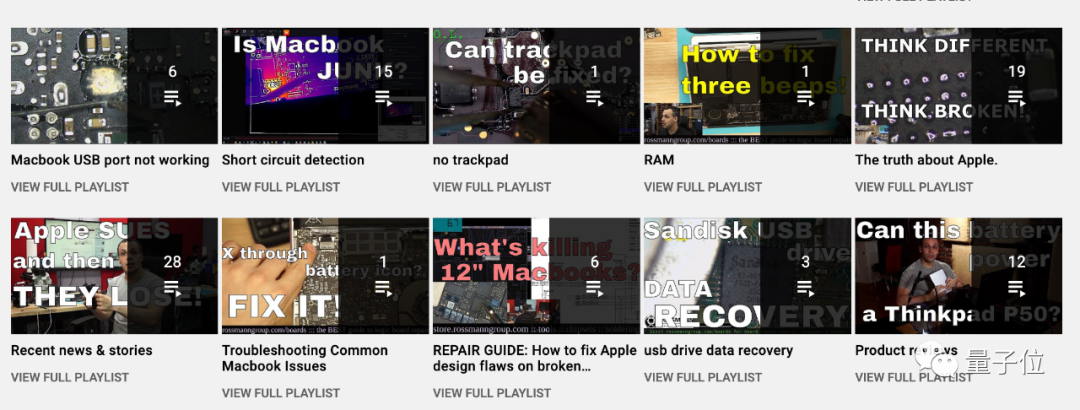The image size is (1080, 410).
Task: Click the 'RAM' playlist title
Action: click(x=659, y=160)
